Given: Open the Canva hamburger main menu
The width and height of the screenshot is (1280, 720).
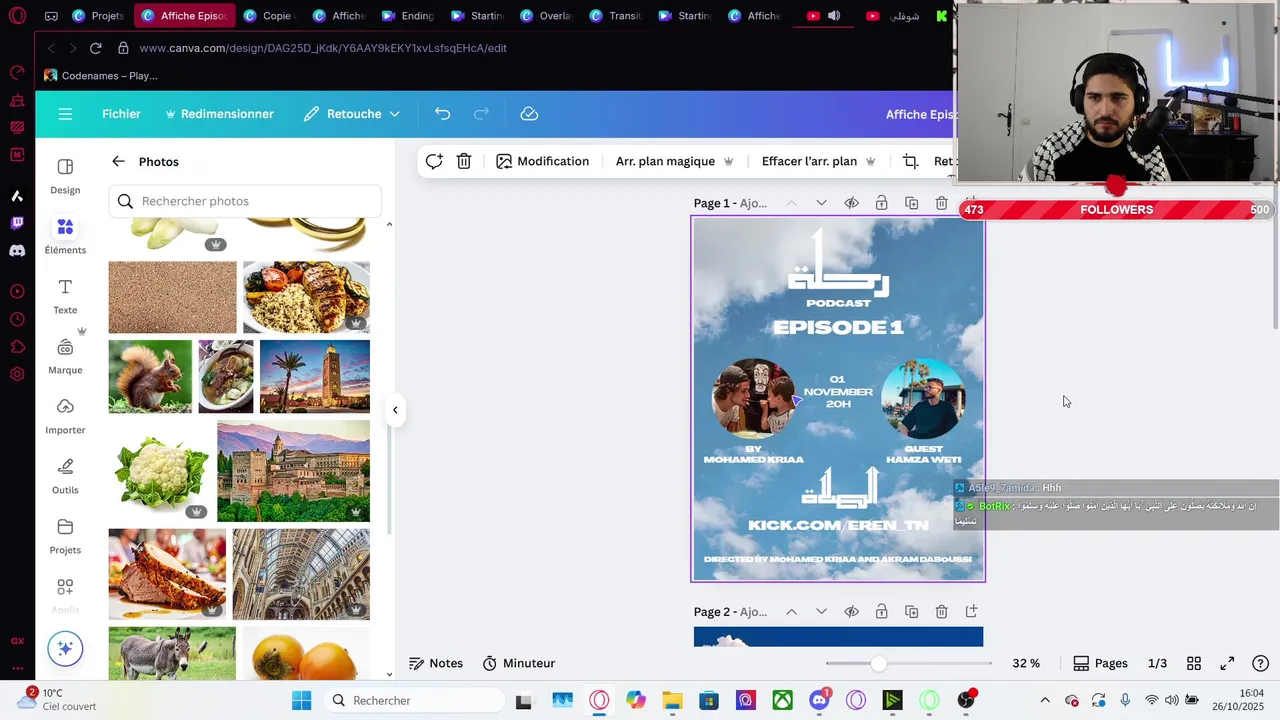Looking at the screenshot, I should pyautogui.click(x=65, y=114).
